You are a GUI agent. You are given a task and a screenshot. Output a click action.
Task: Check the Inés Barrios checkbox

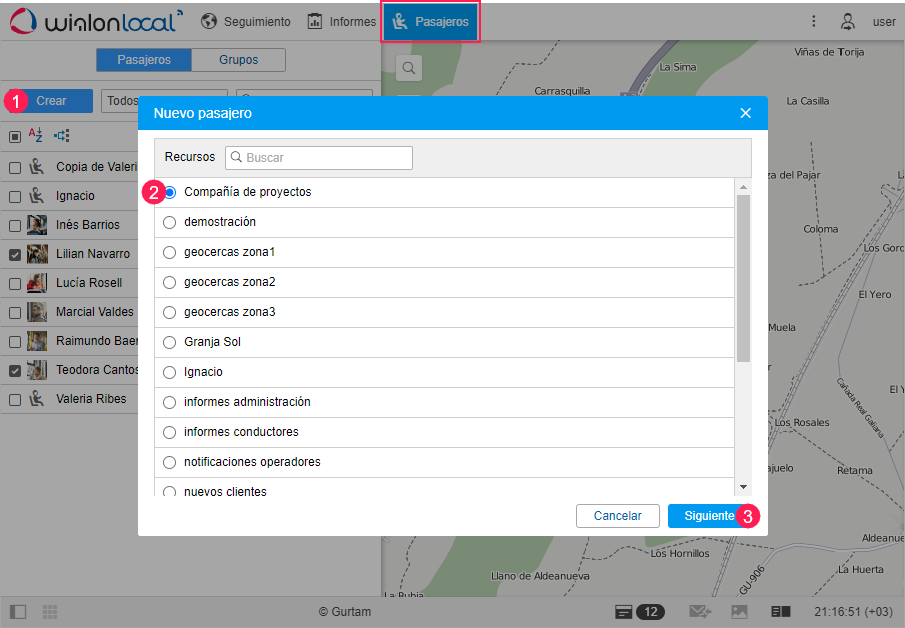click(15, 225)
